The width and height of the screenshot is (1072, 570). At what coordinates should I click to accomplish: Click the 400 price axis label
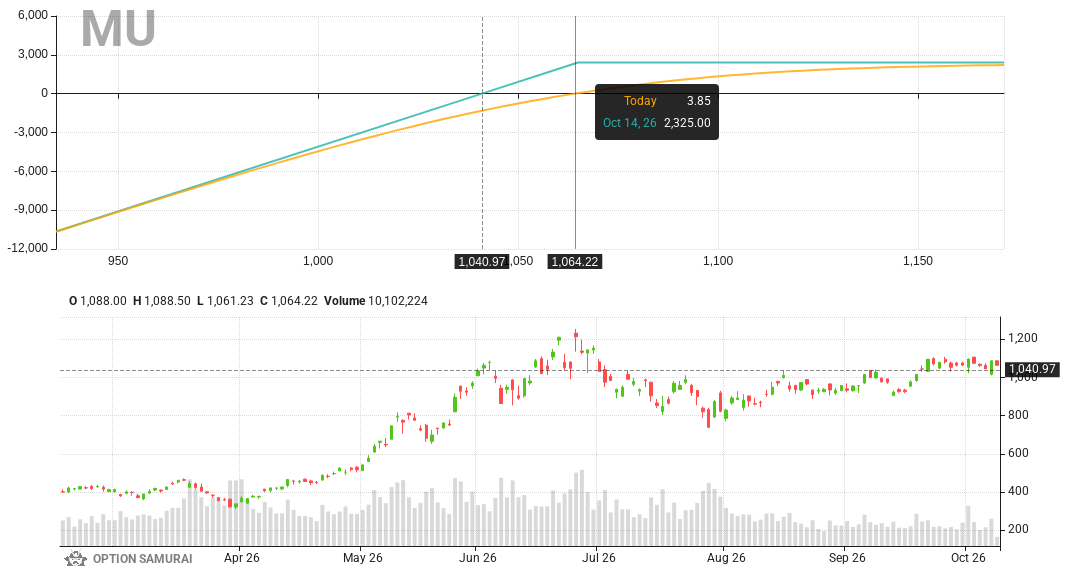(x=1018, y=491)
